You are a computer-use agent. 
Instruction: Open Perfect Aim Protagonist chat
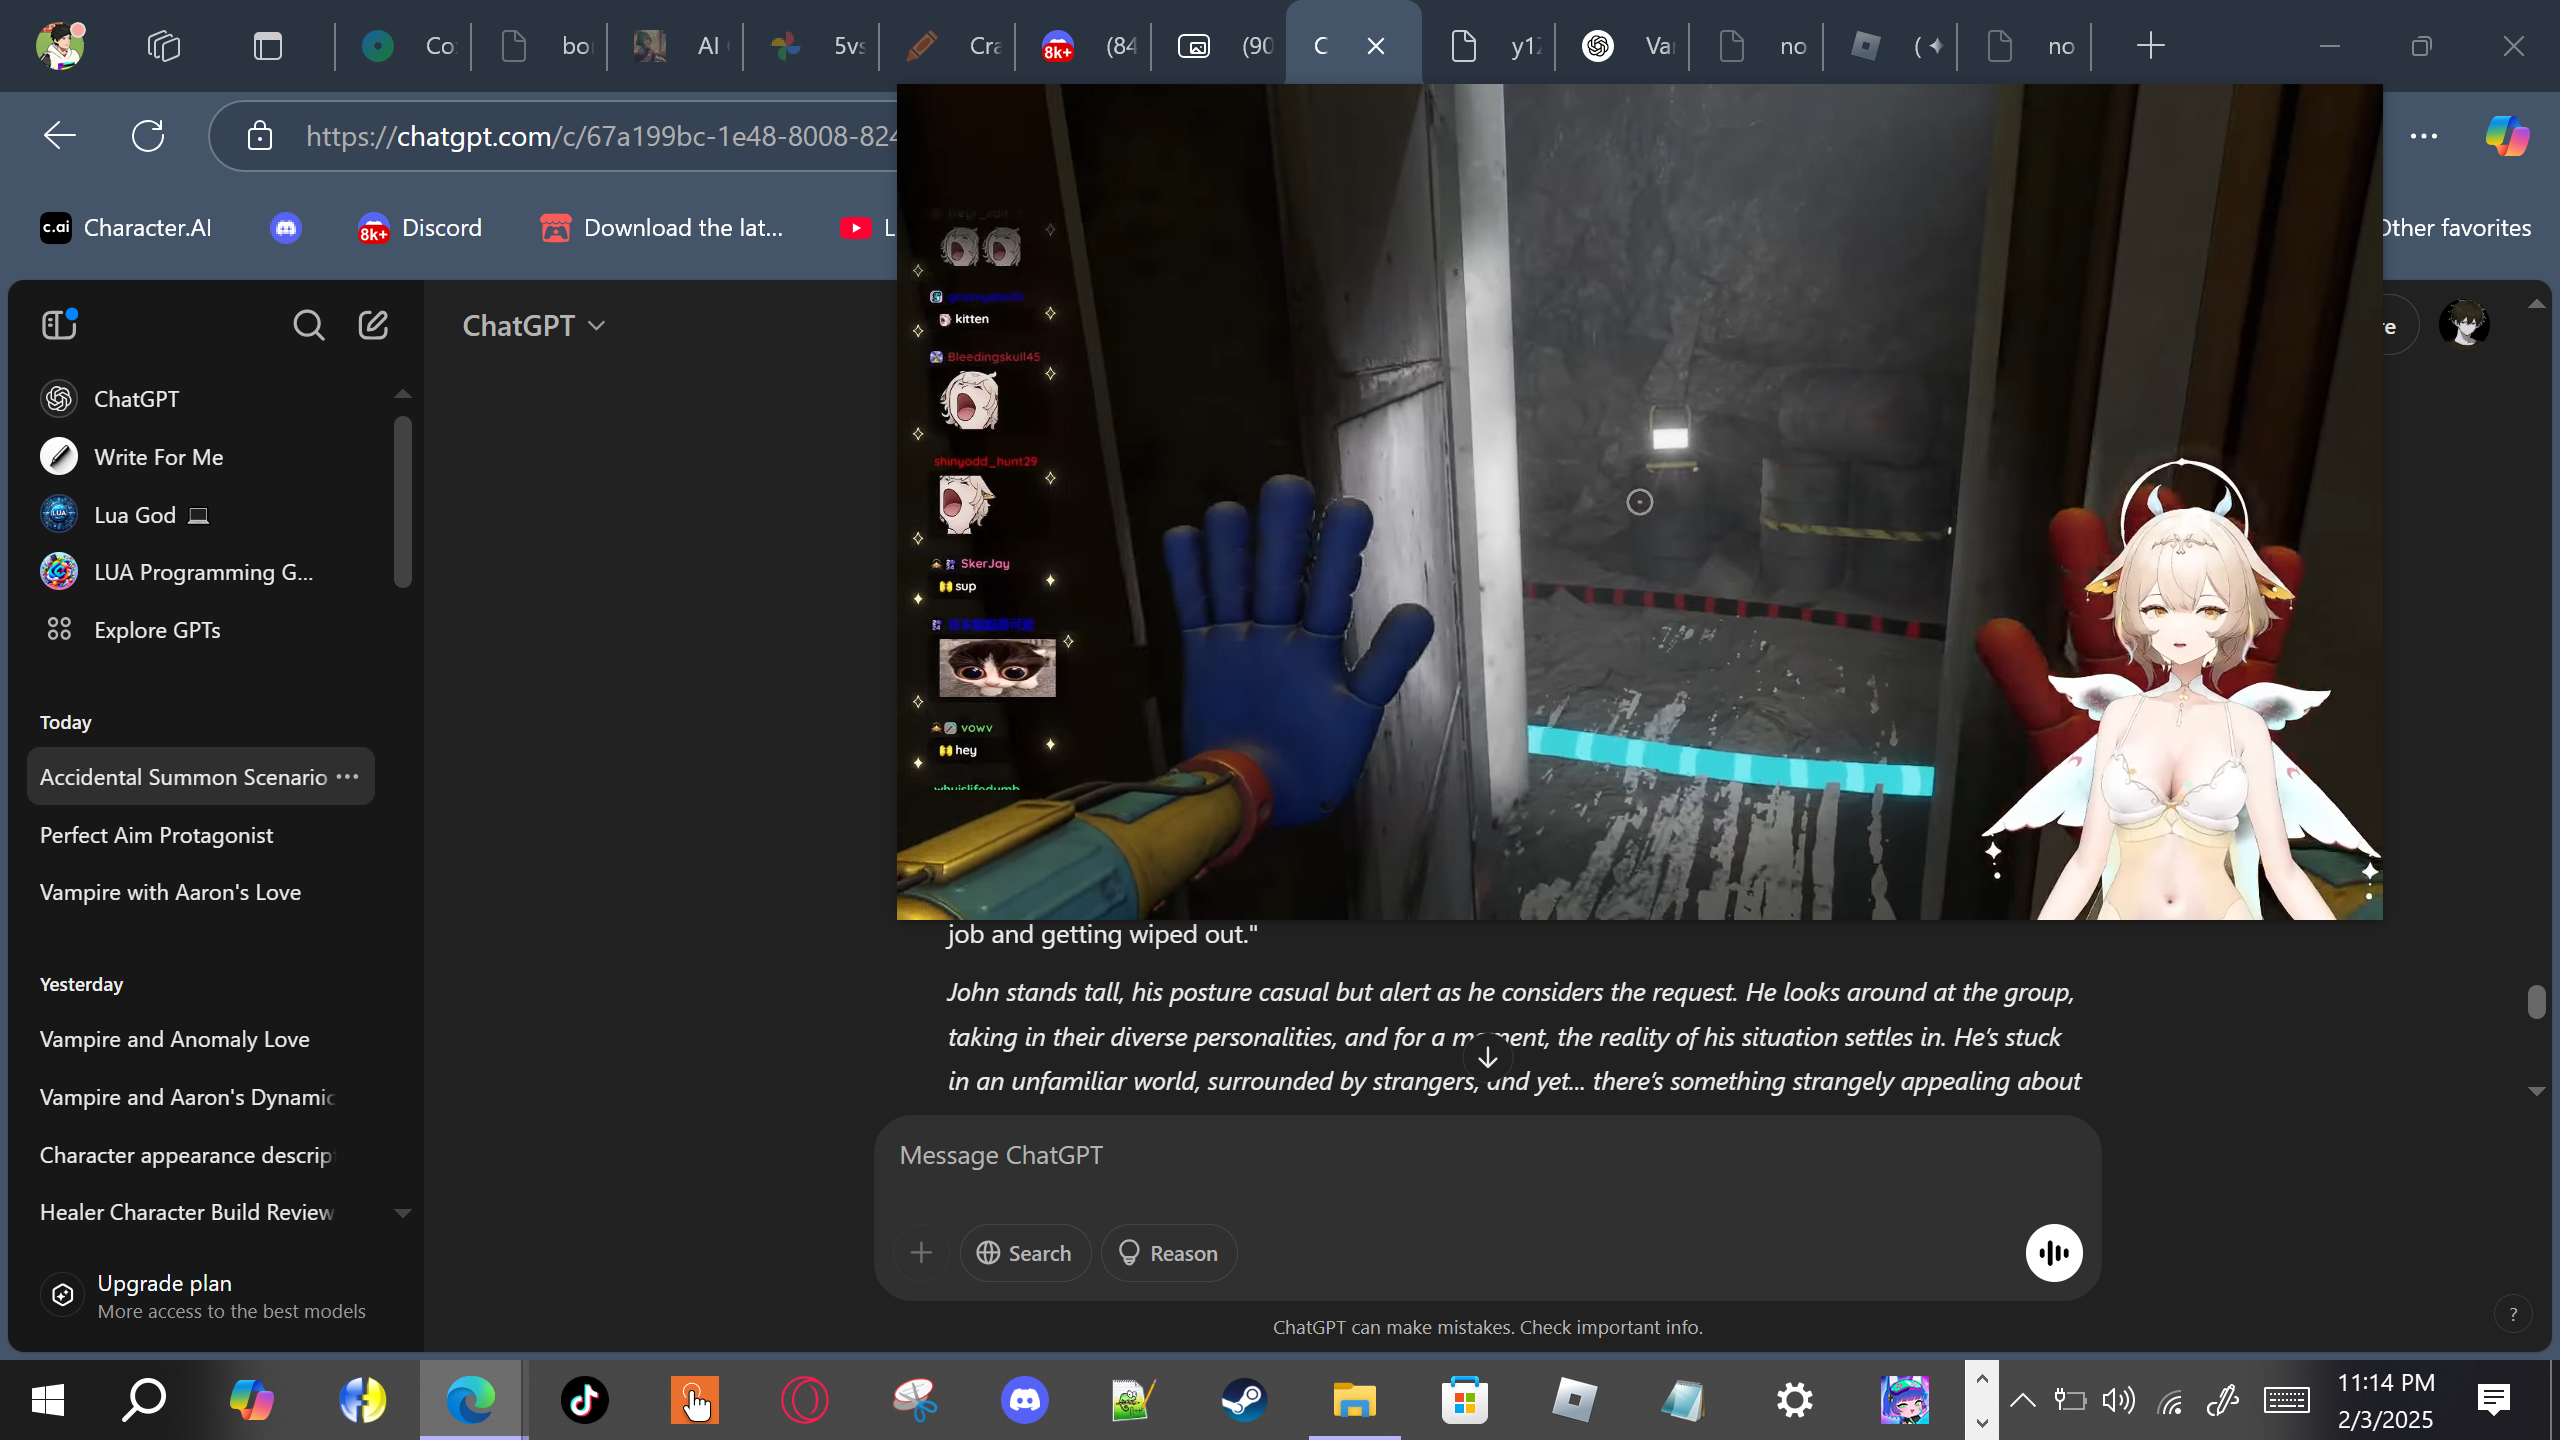pyautogui.click(x=200, y=835)
